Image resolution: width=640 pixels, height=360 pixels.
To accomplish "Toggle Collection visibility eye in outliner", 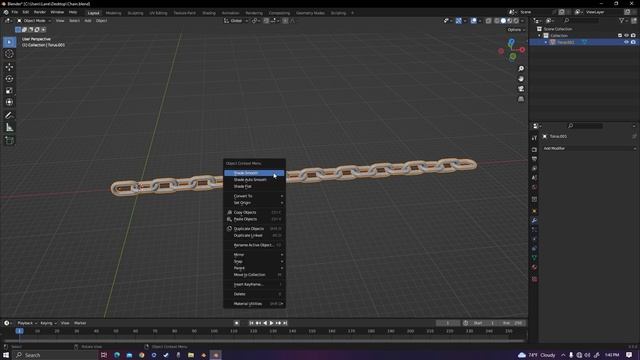I will (626, 36).
